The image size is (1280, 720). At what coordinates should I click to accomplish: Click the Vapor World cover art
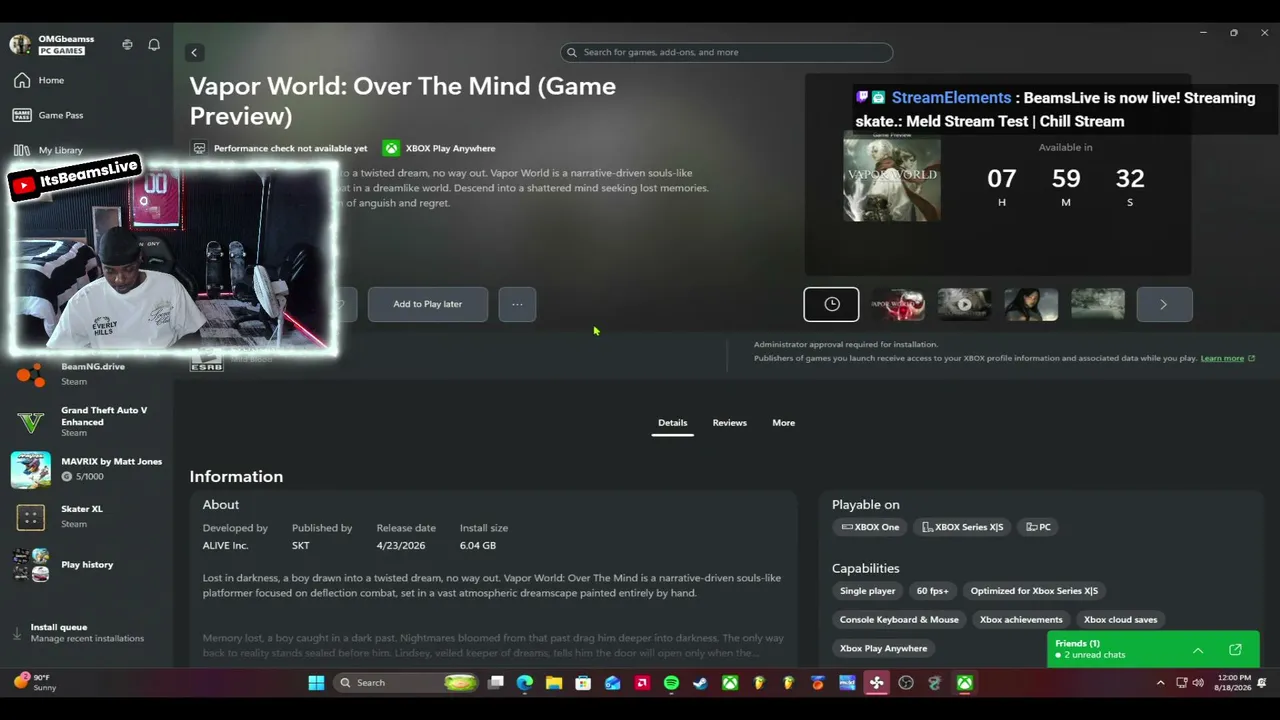click(x=892, y=177)
